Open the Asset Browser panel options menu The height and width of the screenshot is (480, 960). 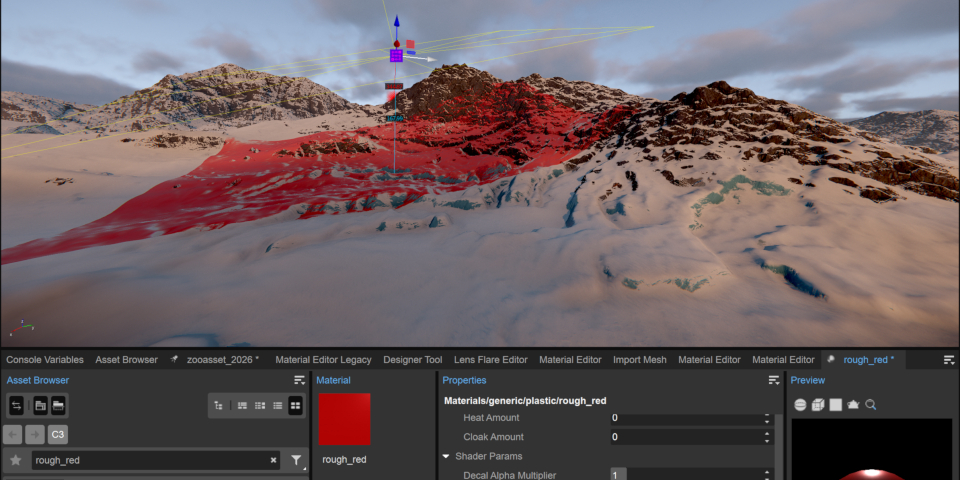(299, 380)
